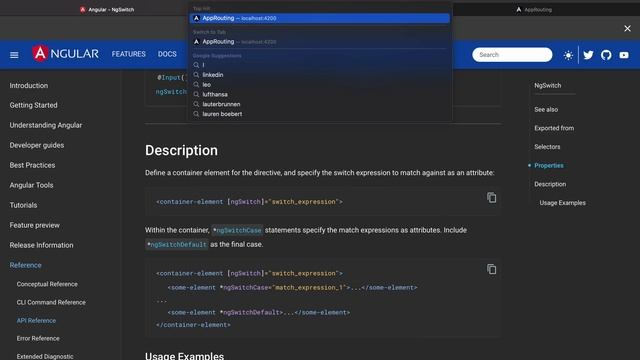Expand the Getting Started sidebar section
Image resolution: width=640 pixels, height=360 pixels.
[x=33, y=105]
